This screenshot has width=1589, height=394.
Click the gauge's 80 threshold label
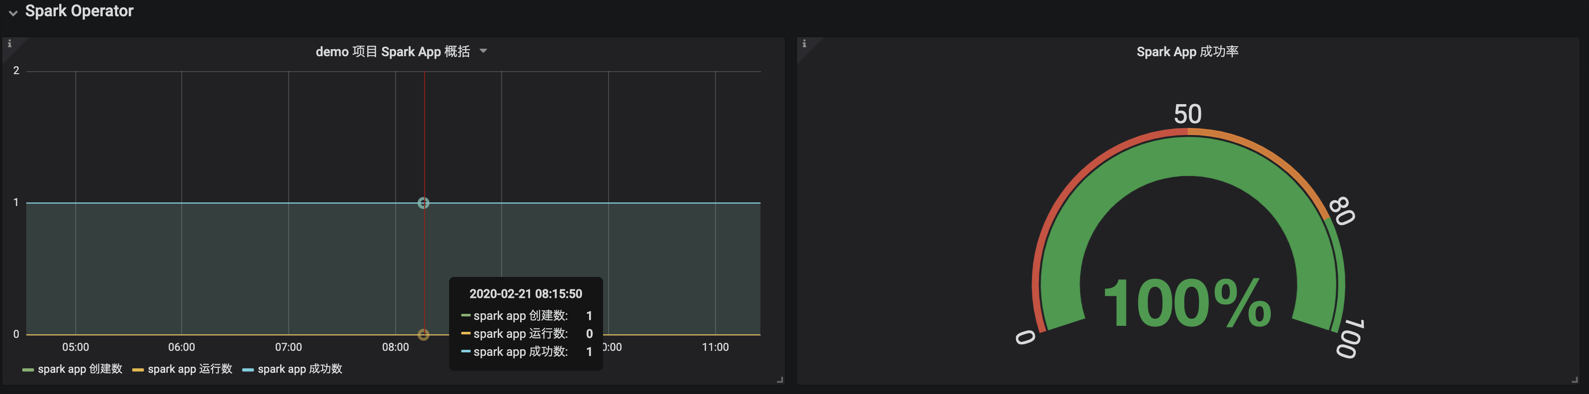(1342, 211)
